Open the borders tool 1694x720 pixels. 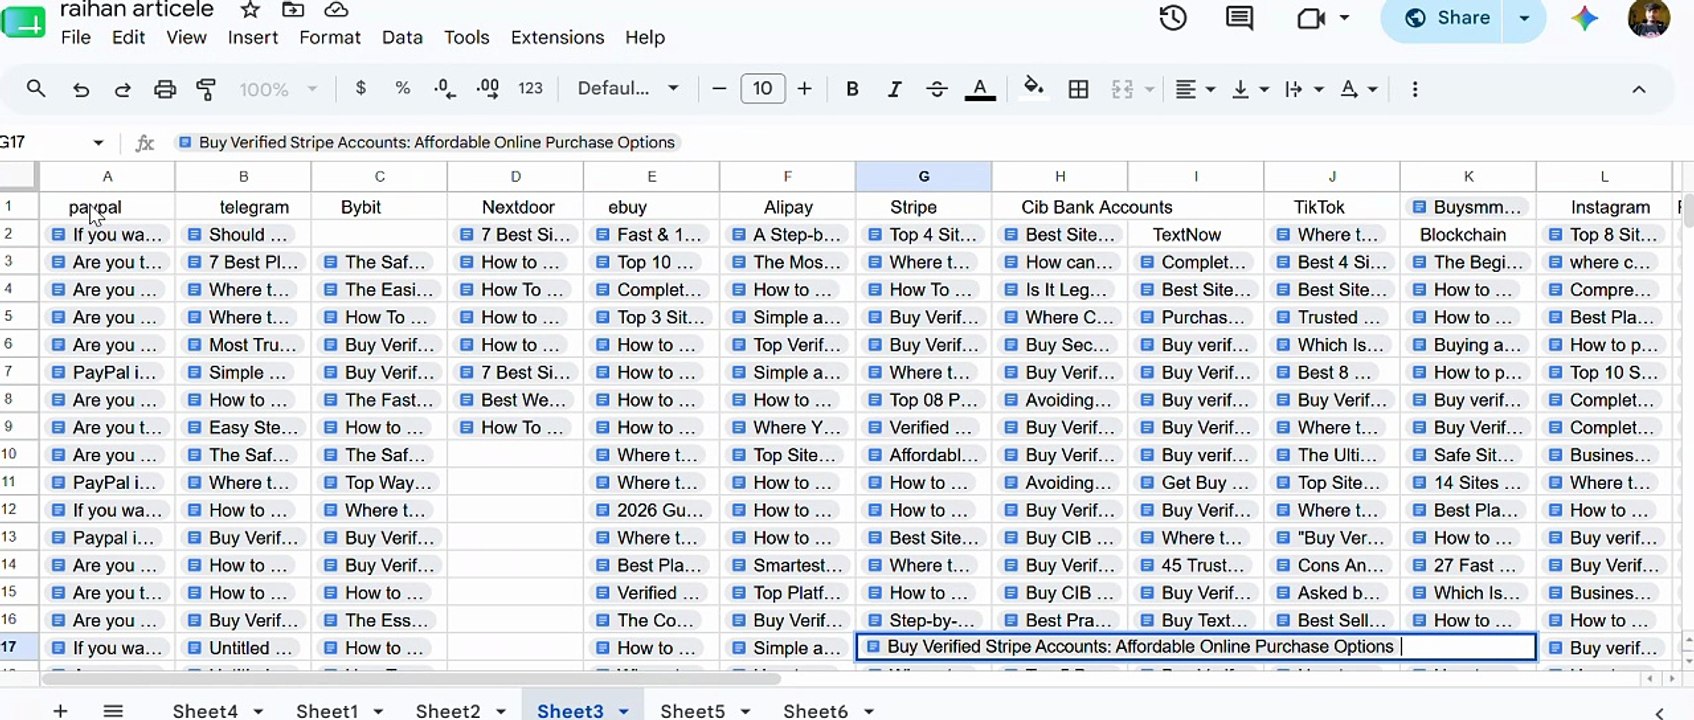(1078, 89)
